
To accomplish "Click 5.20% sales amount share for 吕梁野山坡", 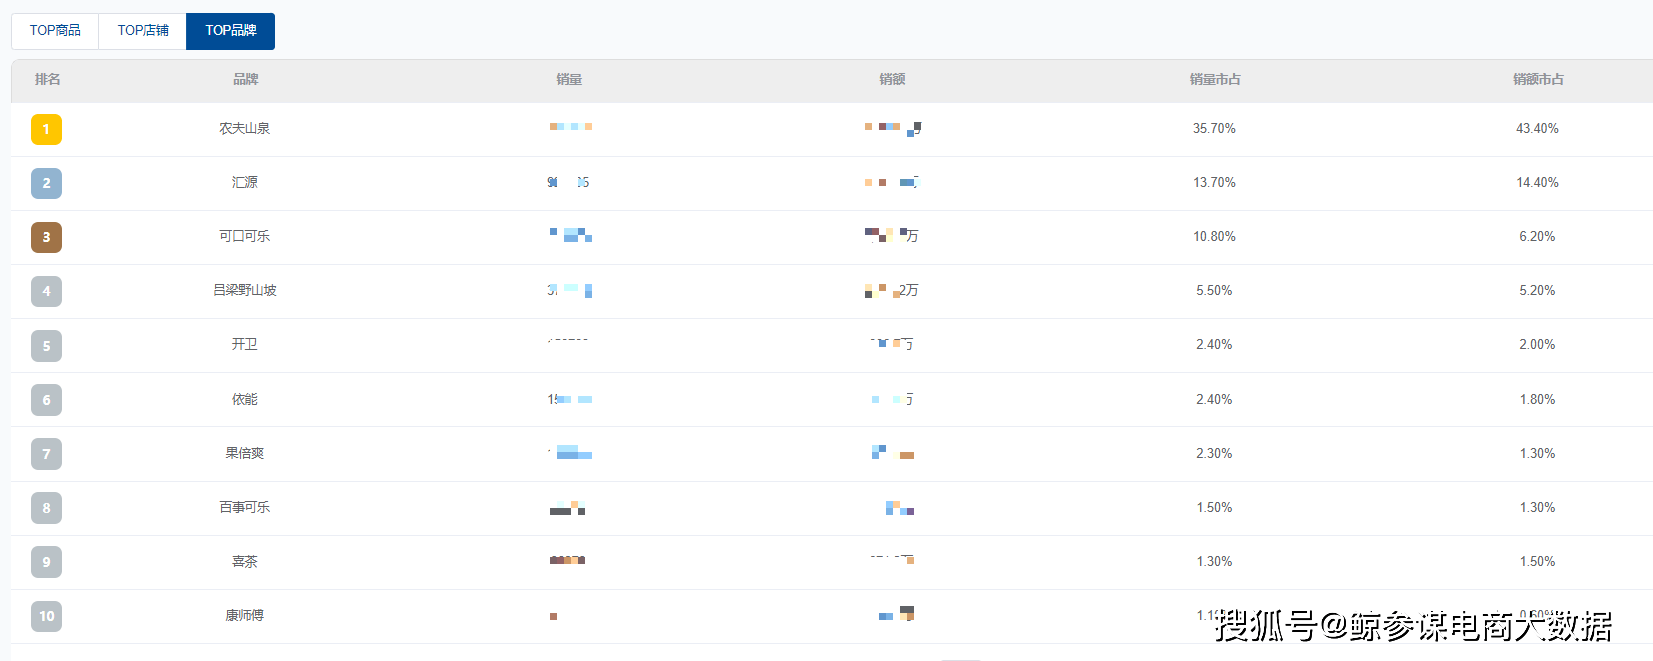I will (x=1537, y=291).
